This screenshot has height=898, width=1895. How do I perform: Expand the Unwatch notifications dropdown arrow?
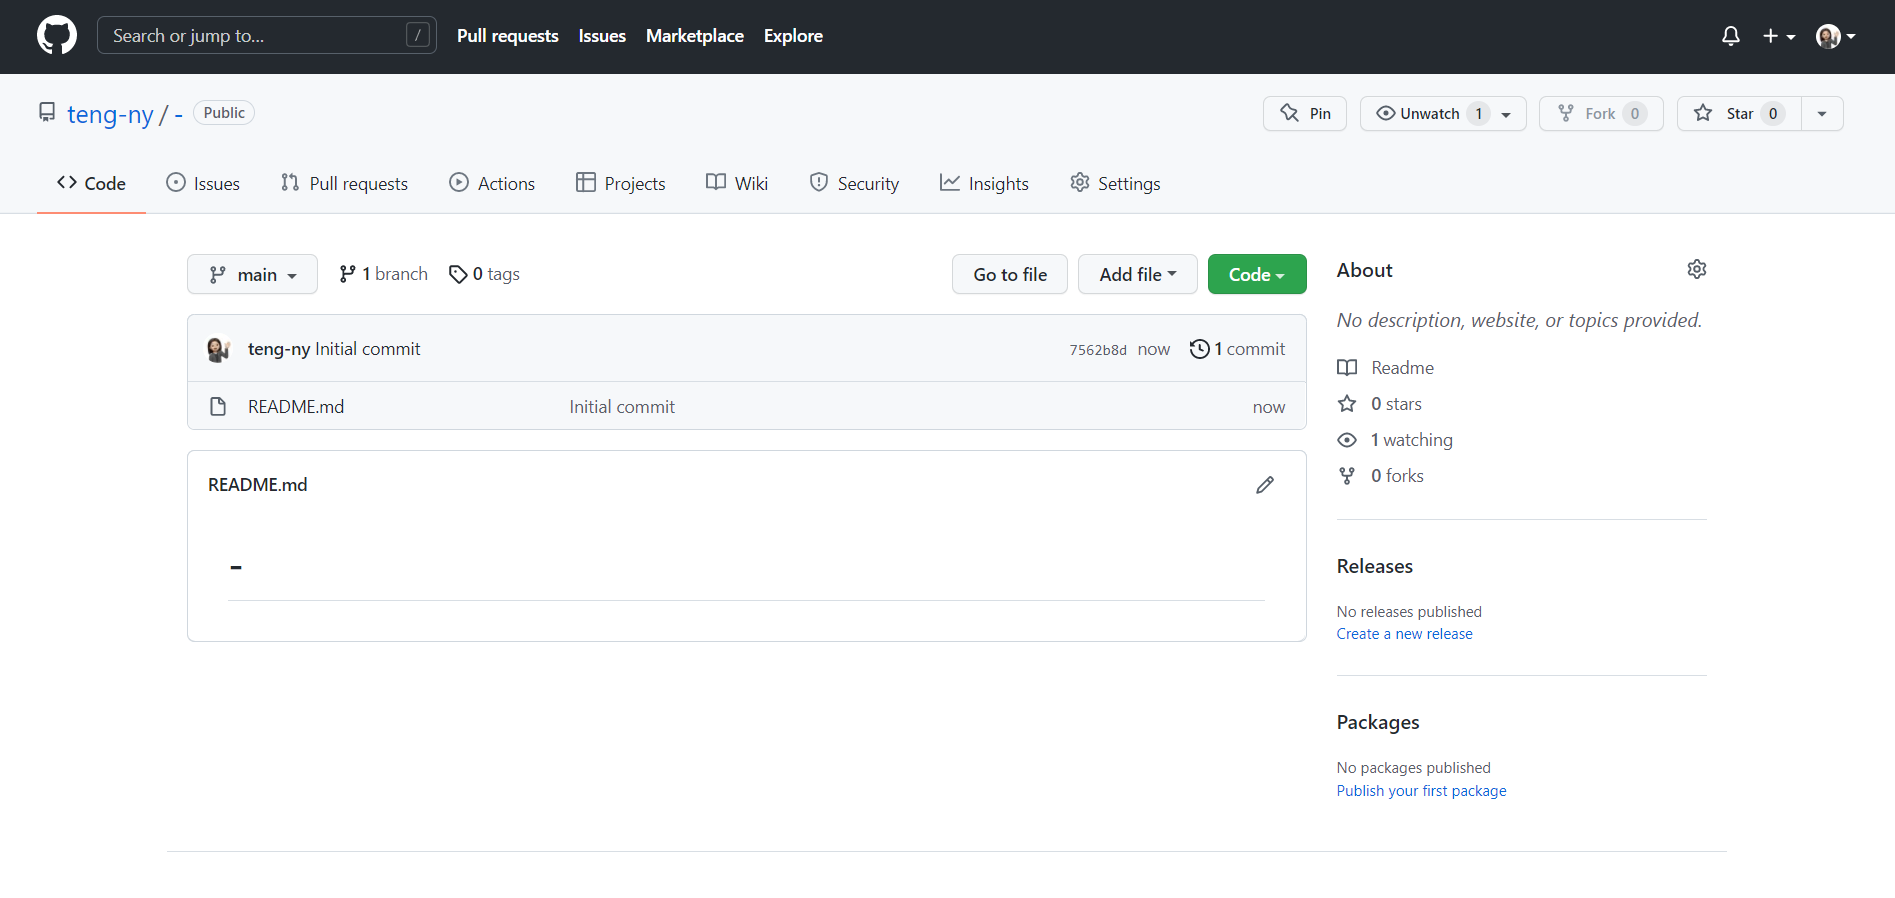(1507, 114)
